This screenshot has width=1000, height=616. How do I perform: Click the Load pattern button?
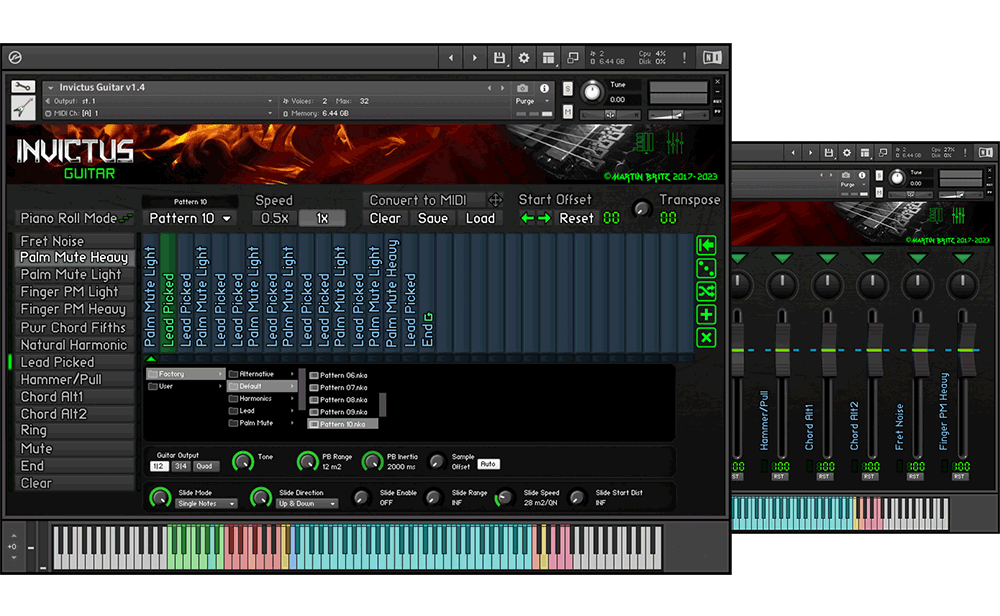coord(480,218)
